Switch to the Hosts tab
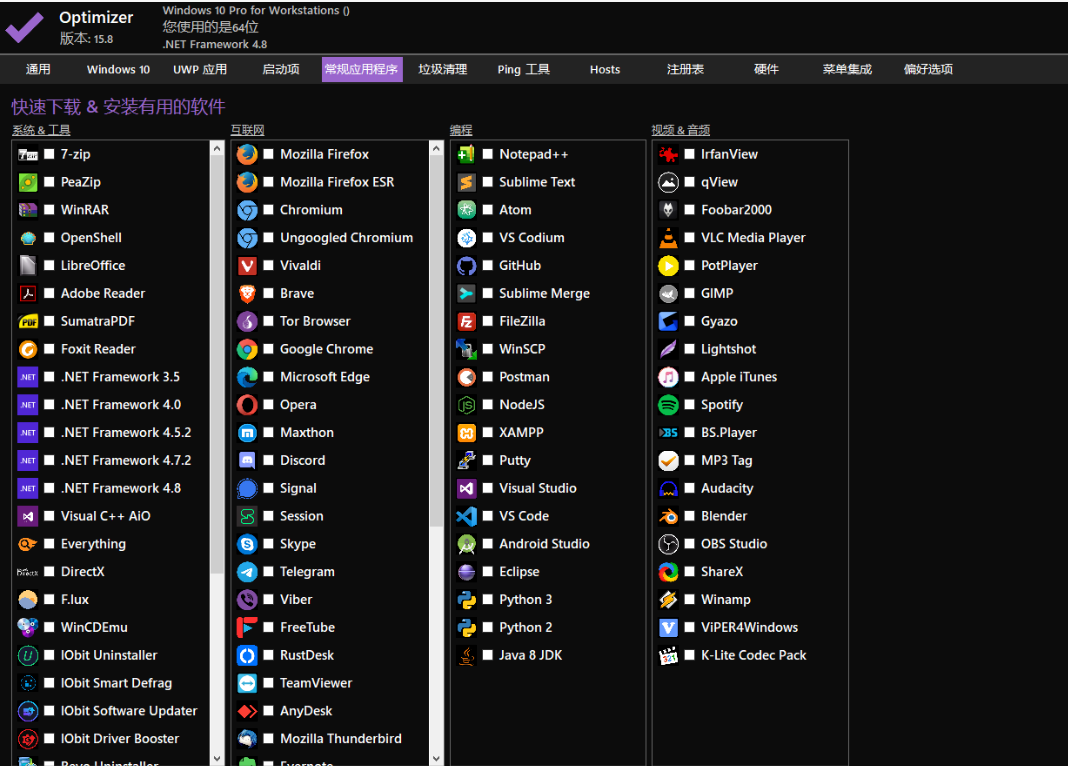 coord(605,69)
